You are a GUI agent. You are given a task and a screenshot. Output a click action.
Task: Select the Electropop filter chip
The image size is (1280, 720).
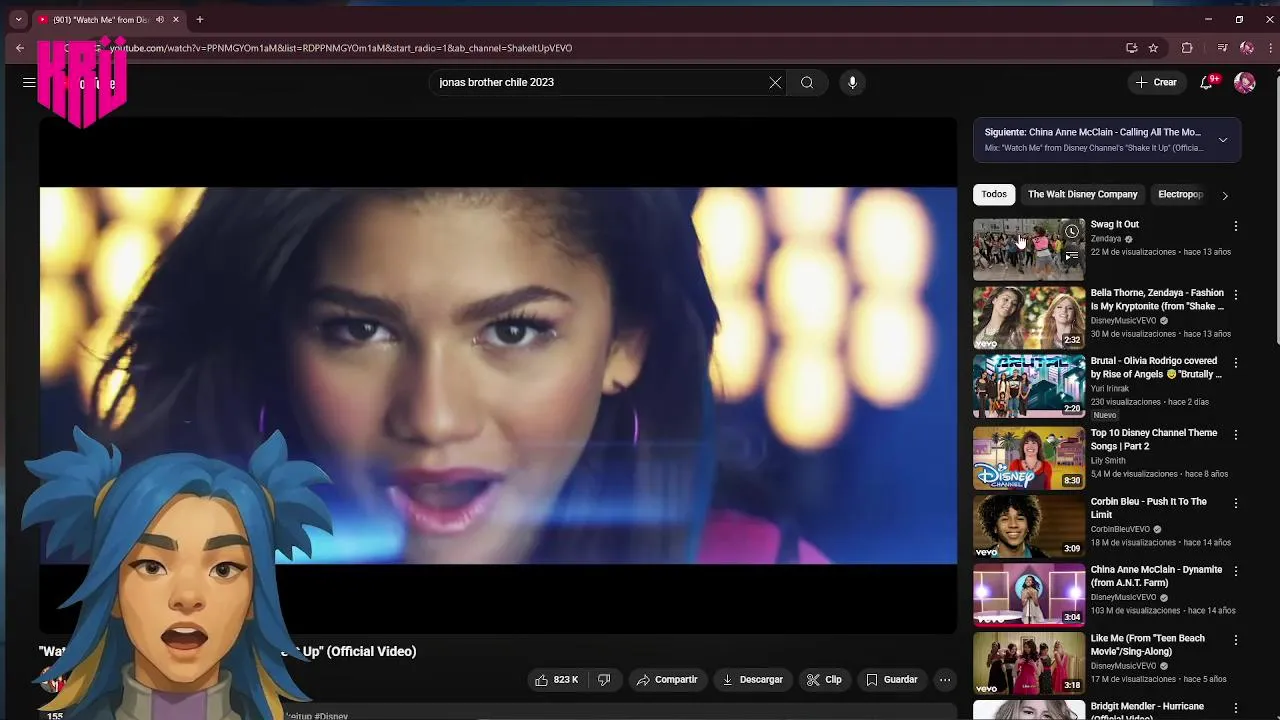click(1180, 194)
